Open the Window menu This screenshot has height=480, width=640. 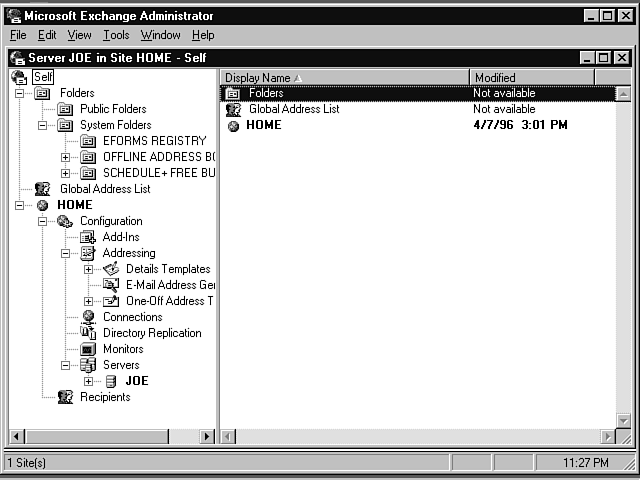[x=160, y=35]
